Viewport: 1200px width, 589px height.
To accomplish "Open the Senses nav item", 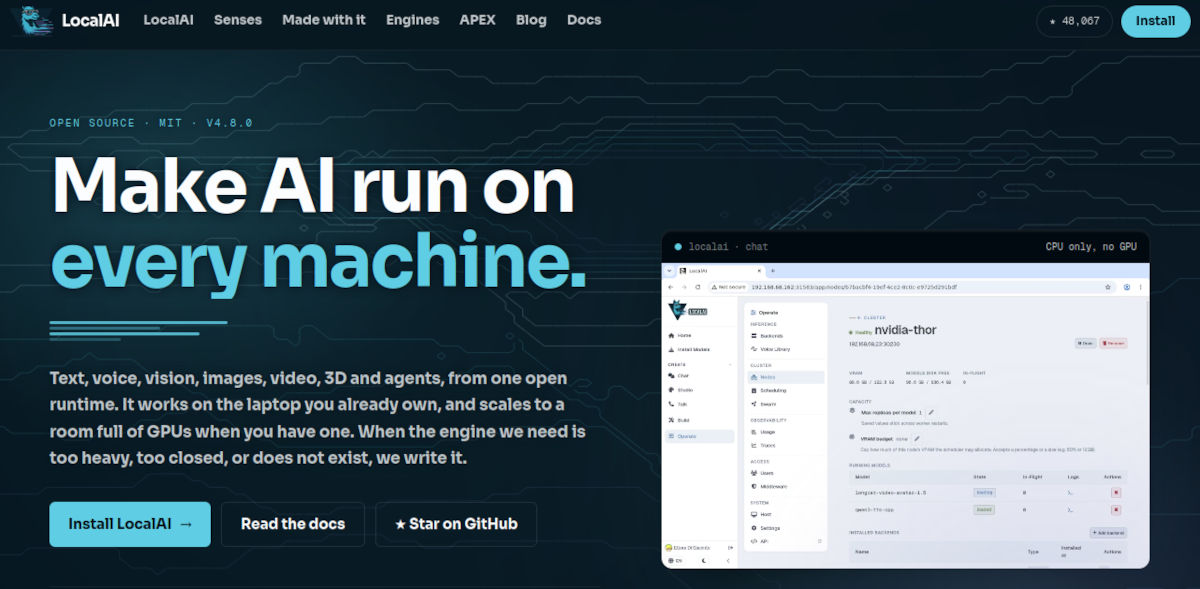I will (238, 20).
